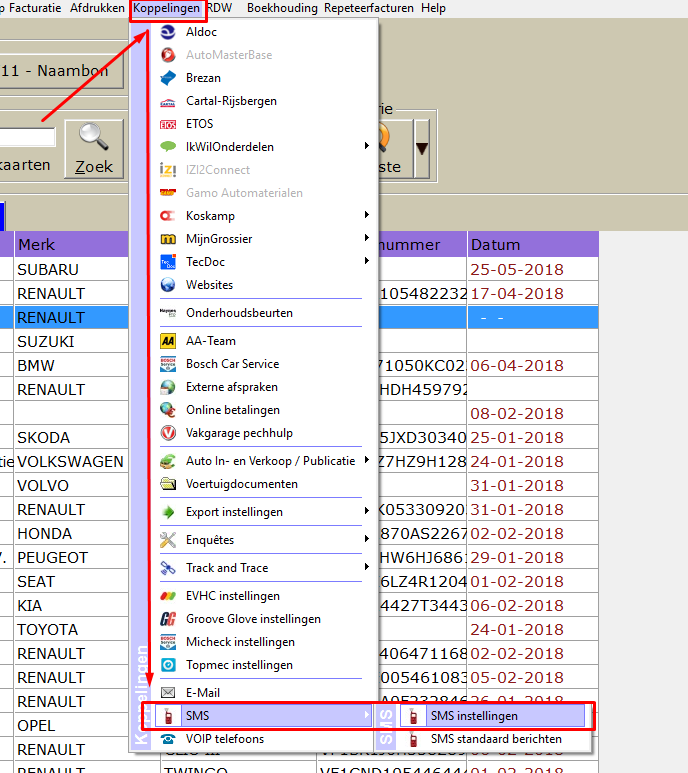Select the OPEL row
The width and height of the screenshot is (688, 773).
(71, 726)
